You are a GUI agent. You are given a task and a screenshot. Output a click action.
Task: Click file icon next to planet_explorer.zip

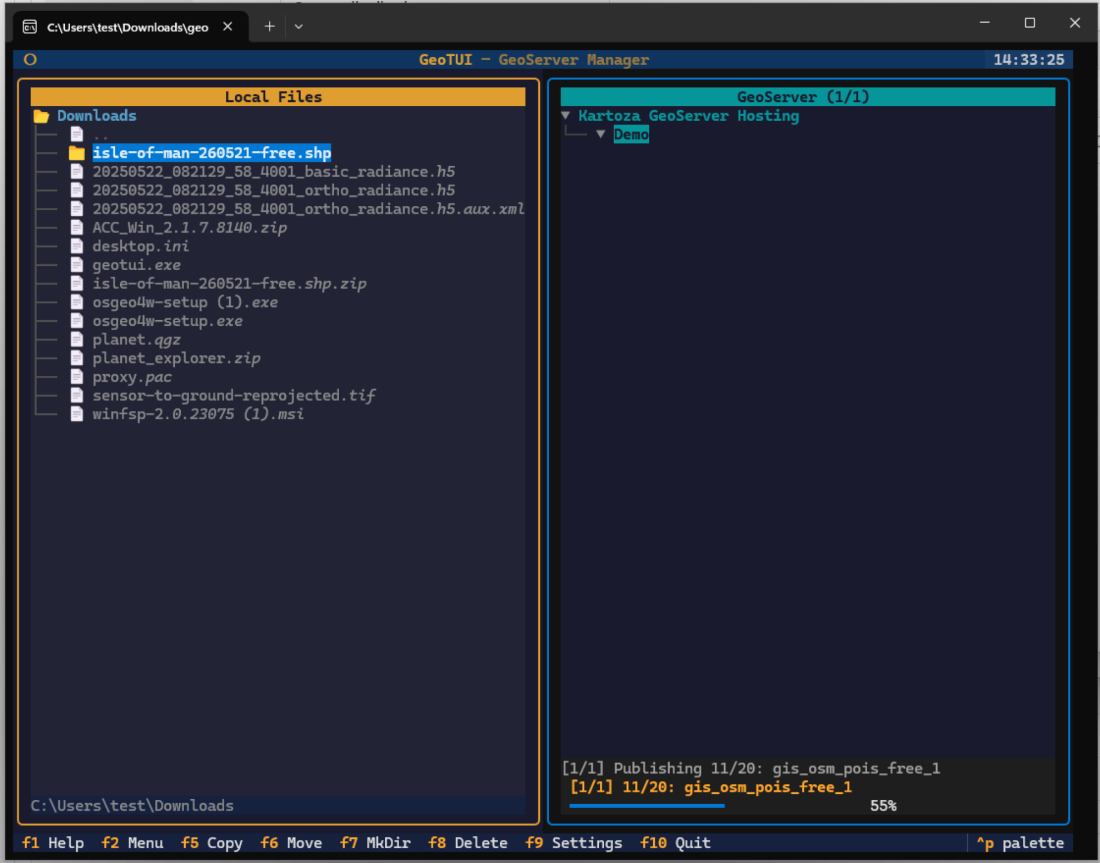[x=77, y=358]
